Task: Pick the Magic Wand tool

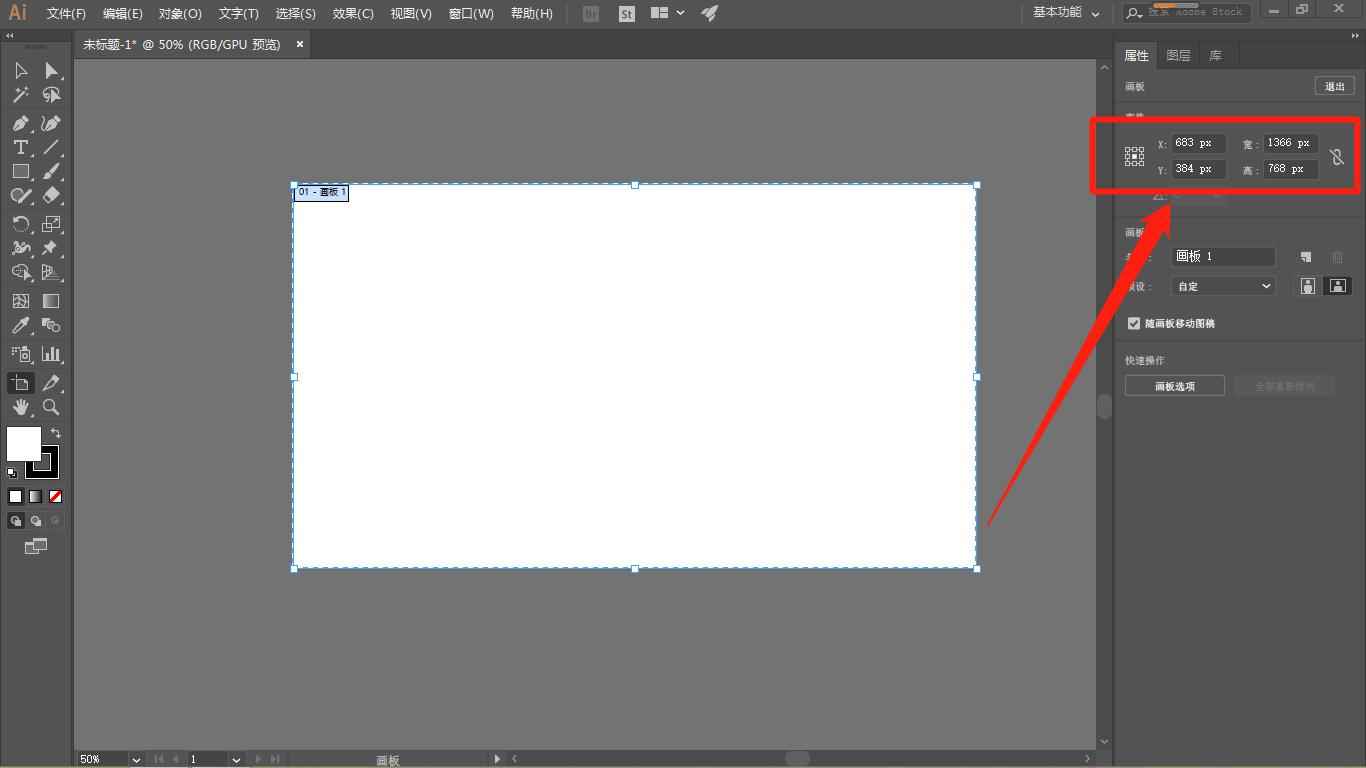Action: click(20, 95)
